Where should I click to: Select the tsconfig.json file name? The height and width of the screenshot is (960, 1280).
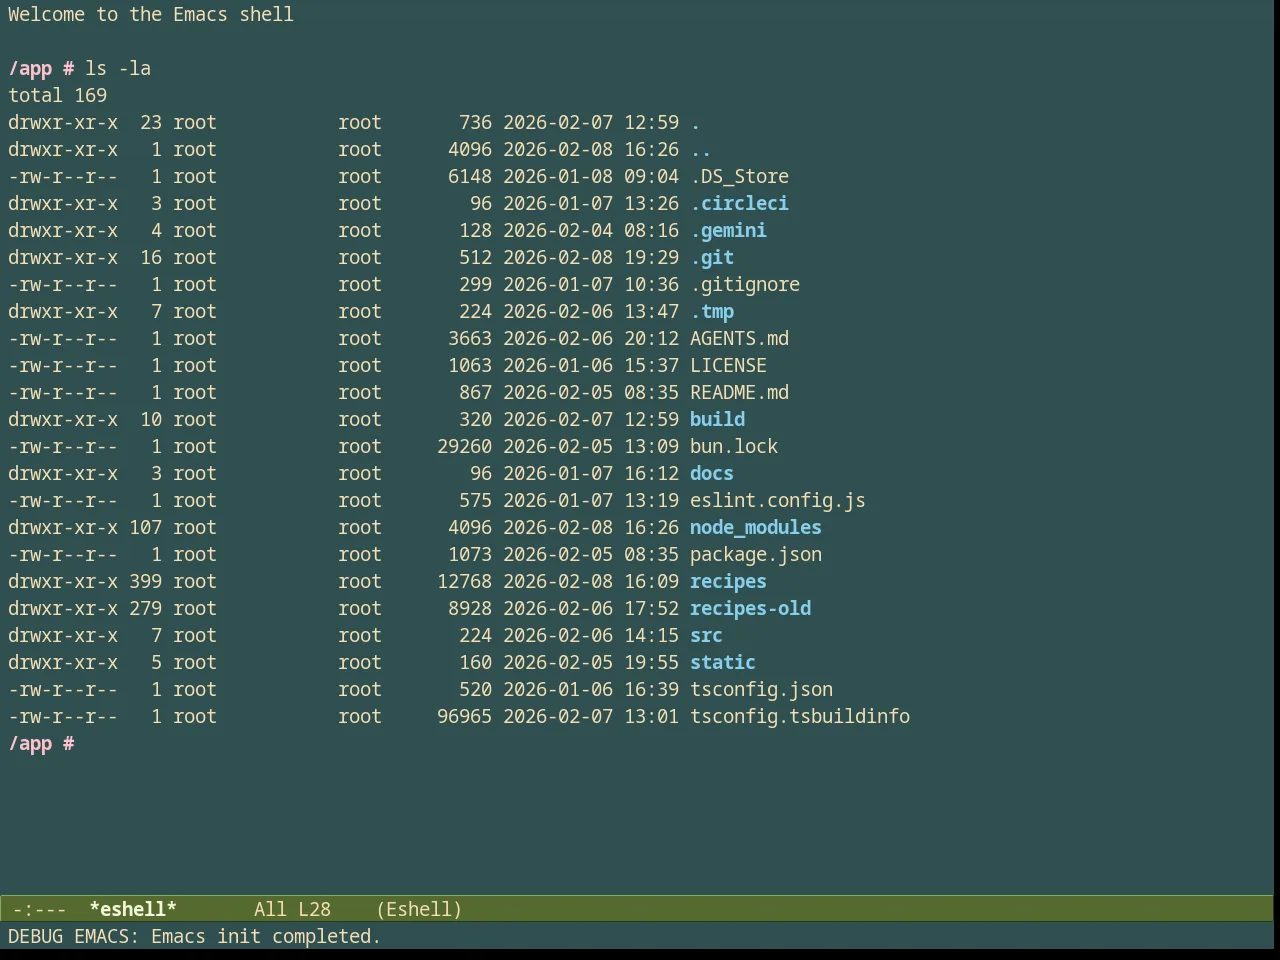761,689
